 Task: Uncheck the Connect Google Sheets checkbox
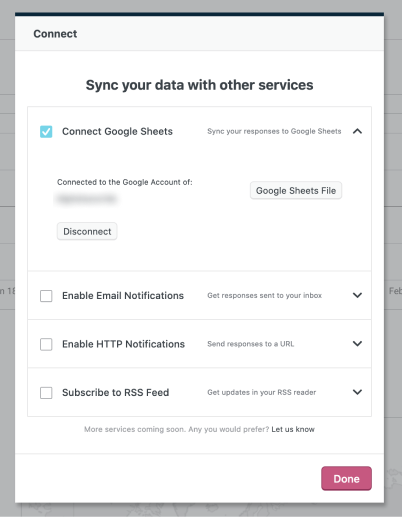click(46, 131)
